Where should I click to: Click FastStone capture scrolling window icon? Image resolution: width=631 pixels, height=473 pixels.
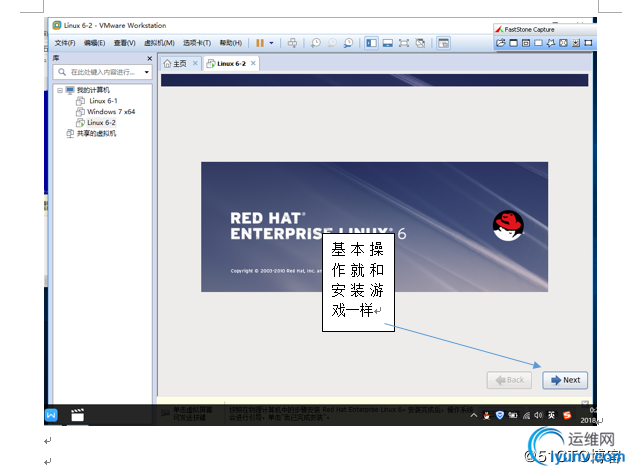(x=576, y=43)
